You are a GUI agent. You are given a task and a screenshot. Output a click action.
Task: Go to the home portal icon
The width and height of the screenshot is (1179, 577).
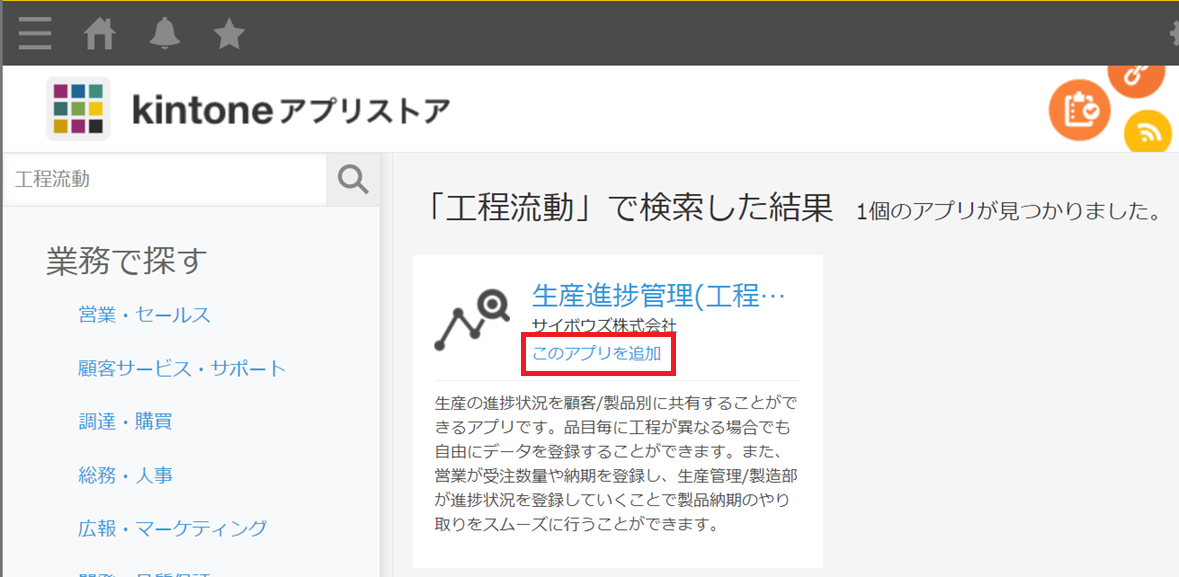click(99, 34)
